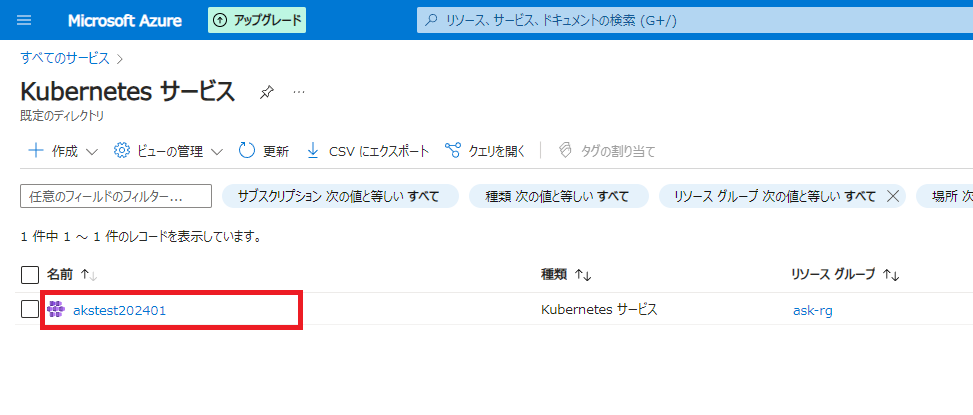Focus the resource search box
The width and height of the screenshot is (973, 415).
[694, 20]
